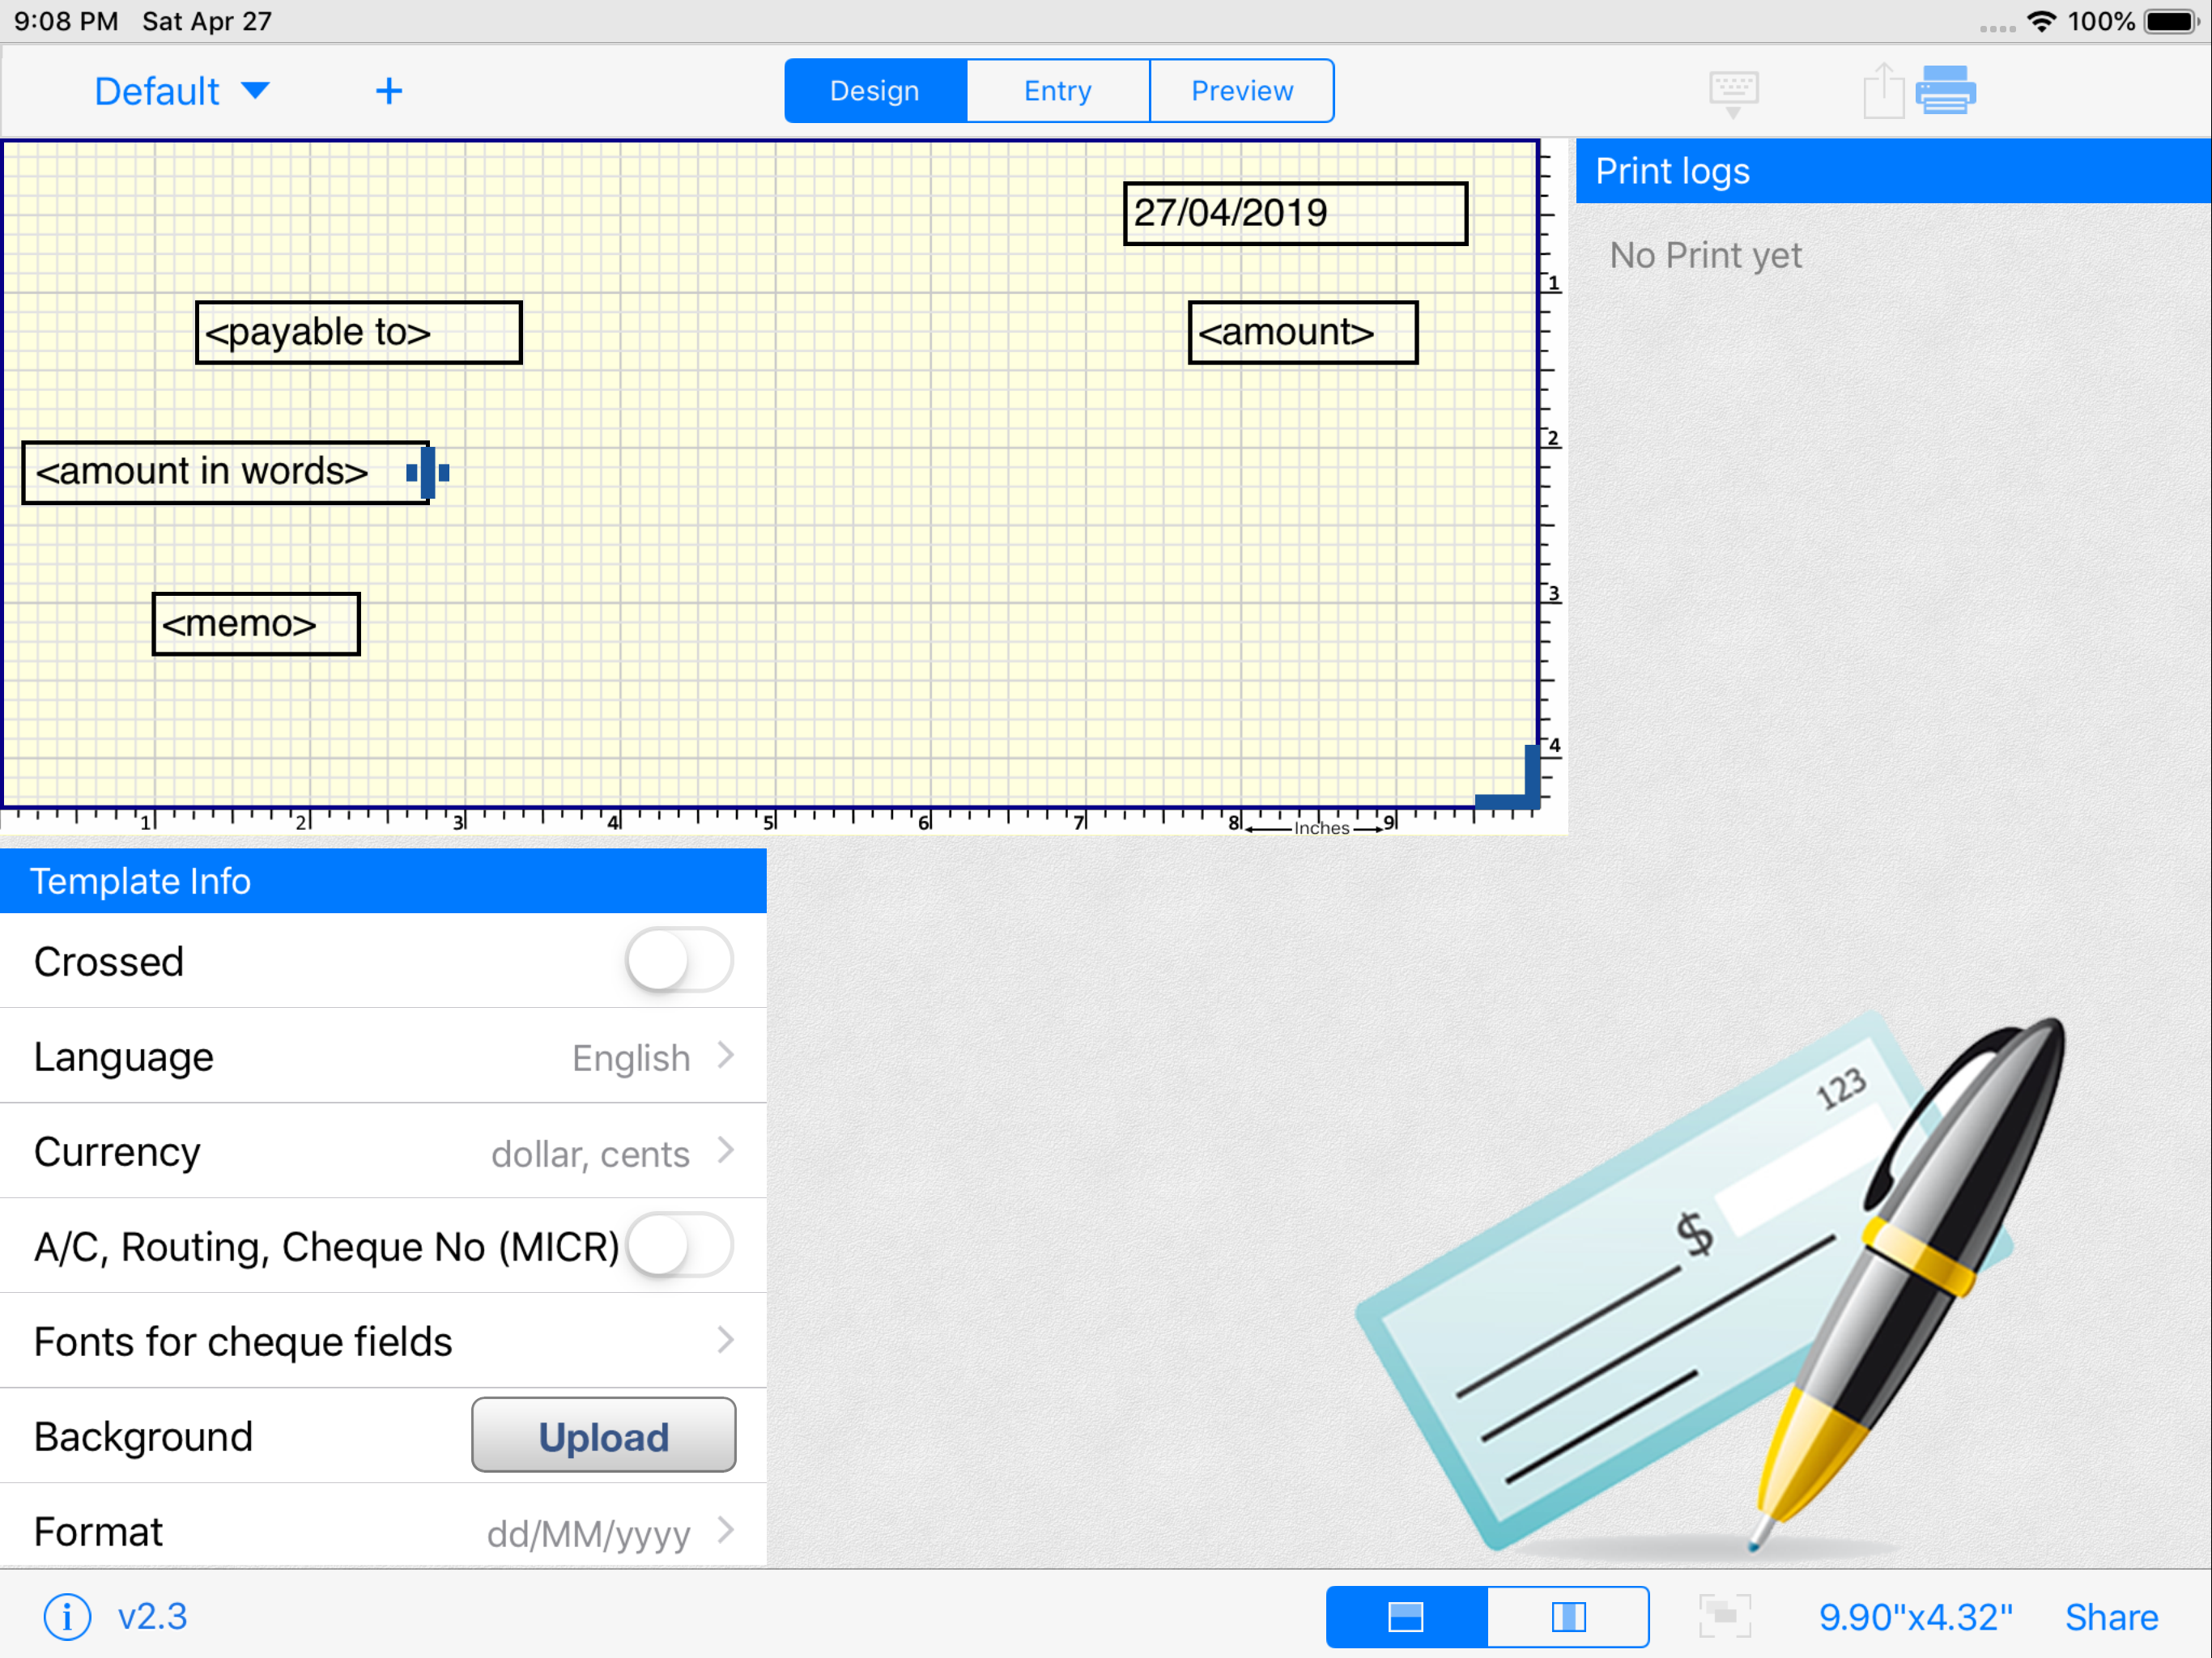Turn on the MICR toggle
Image resolution: width=2212 pixels, height=1658 pixels.
click(x=679, y=1245)
